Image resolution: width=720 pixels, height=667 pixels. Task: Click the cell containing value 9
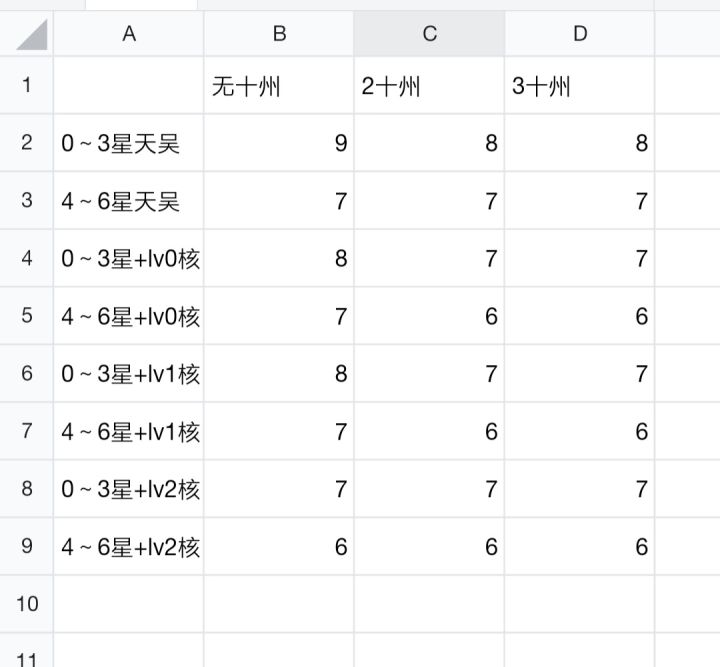pos(279,143)
